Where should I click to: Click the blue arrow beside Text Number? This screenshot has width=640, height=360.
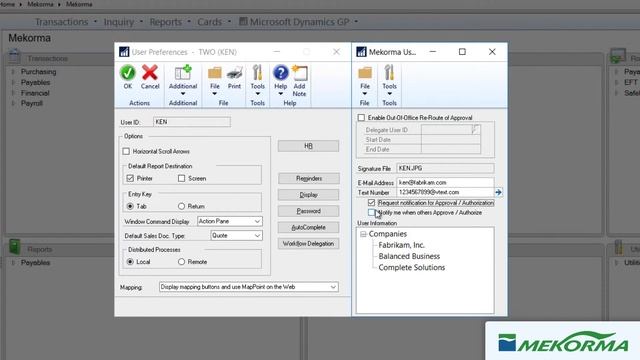pos(498,192)
